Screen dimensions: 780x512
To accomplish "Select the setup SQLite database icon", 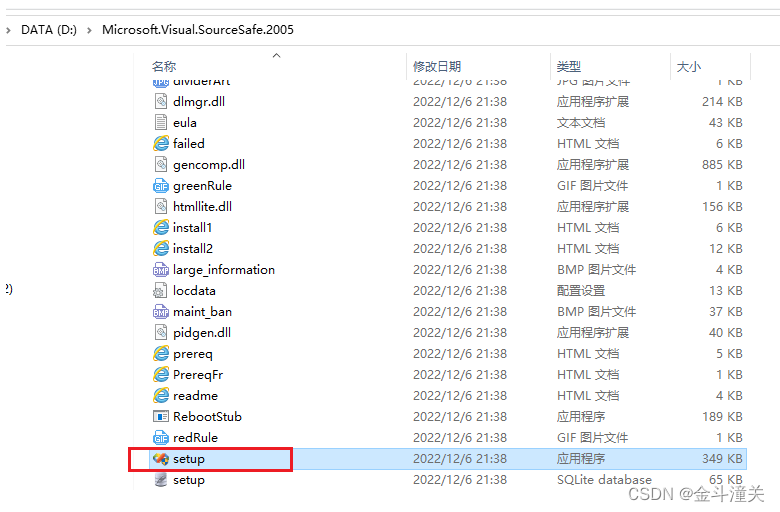I will pos(161,480).
